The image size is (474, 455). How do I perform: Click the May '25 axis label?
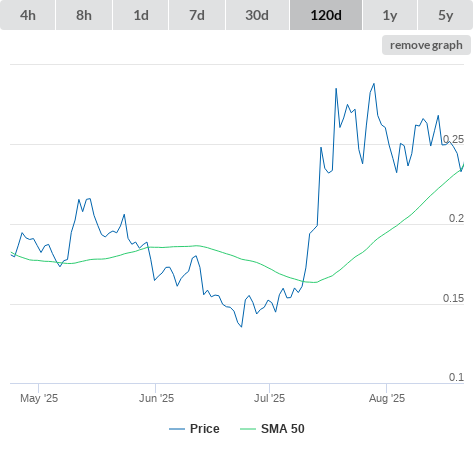[x=39, y=398]
